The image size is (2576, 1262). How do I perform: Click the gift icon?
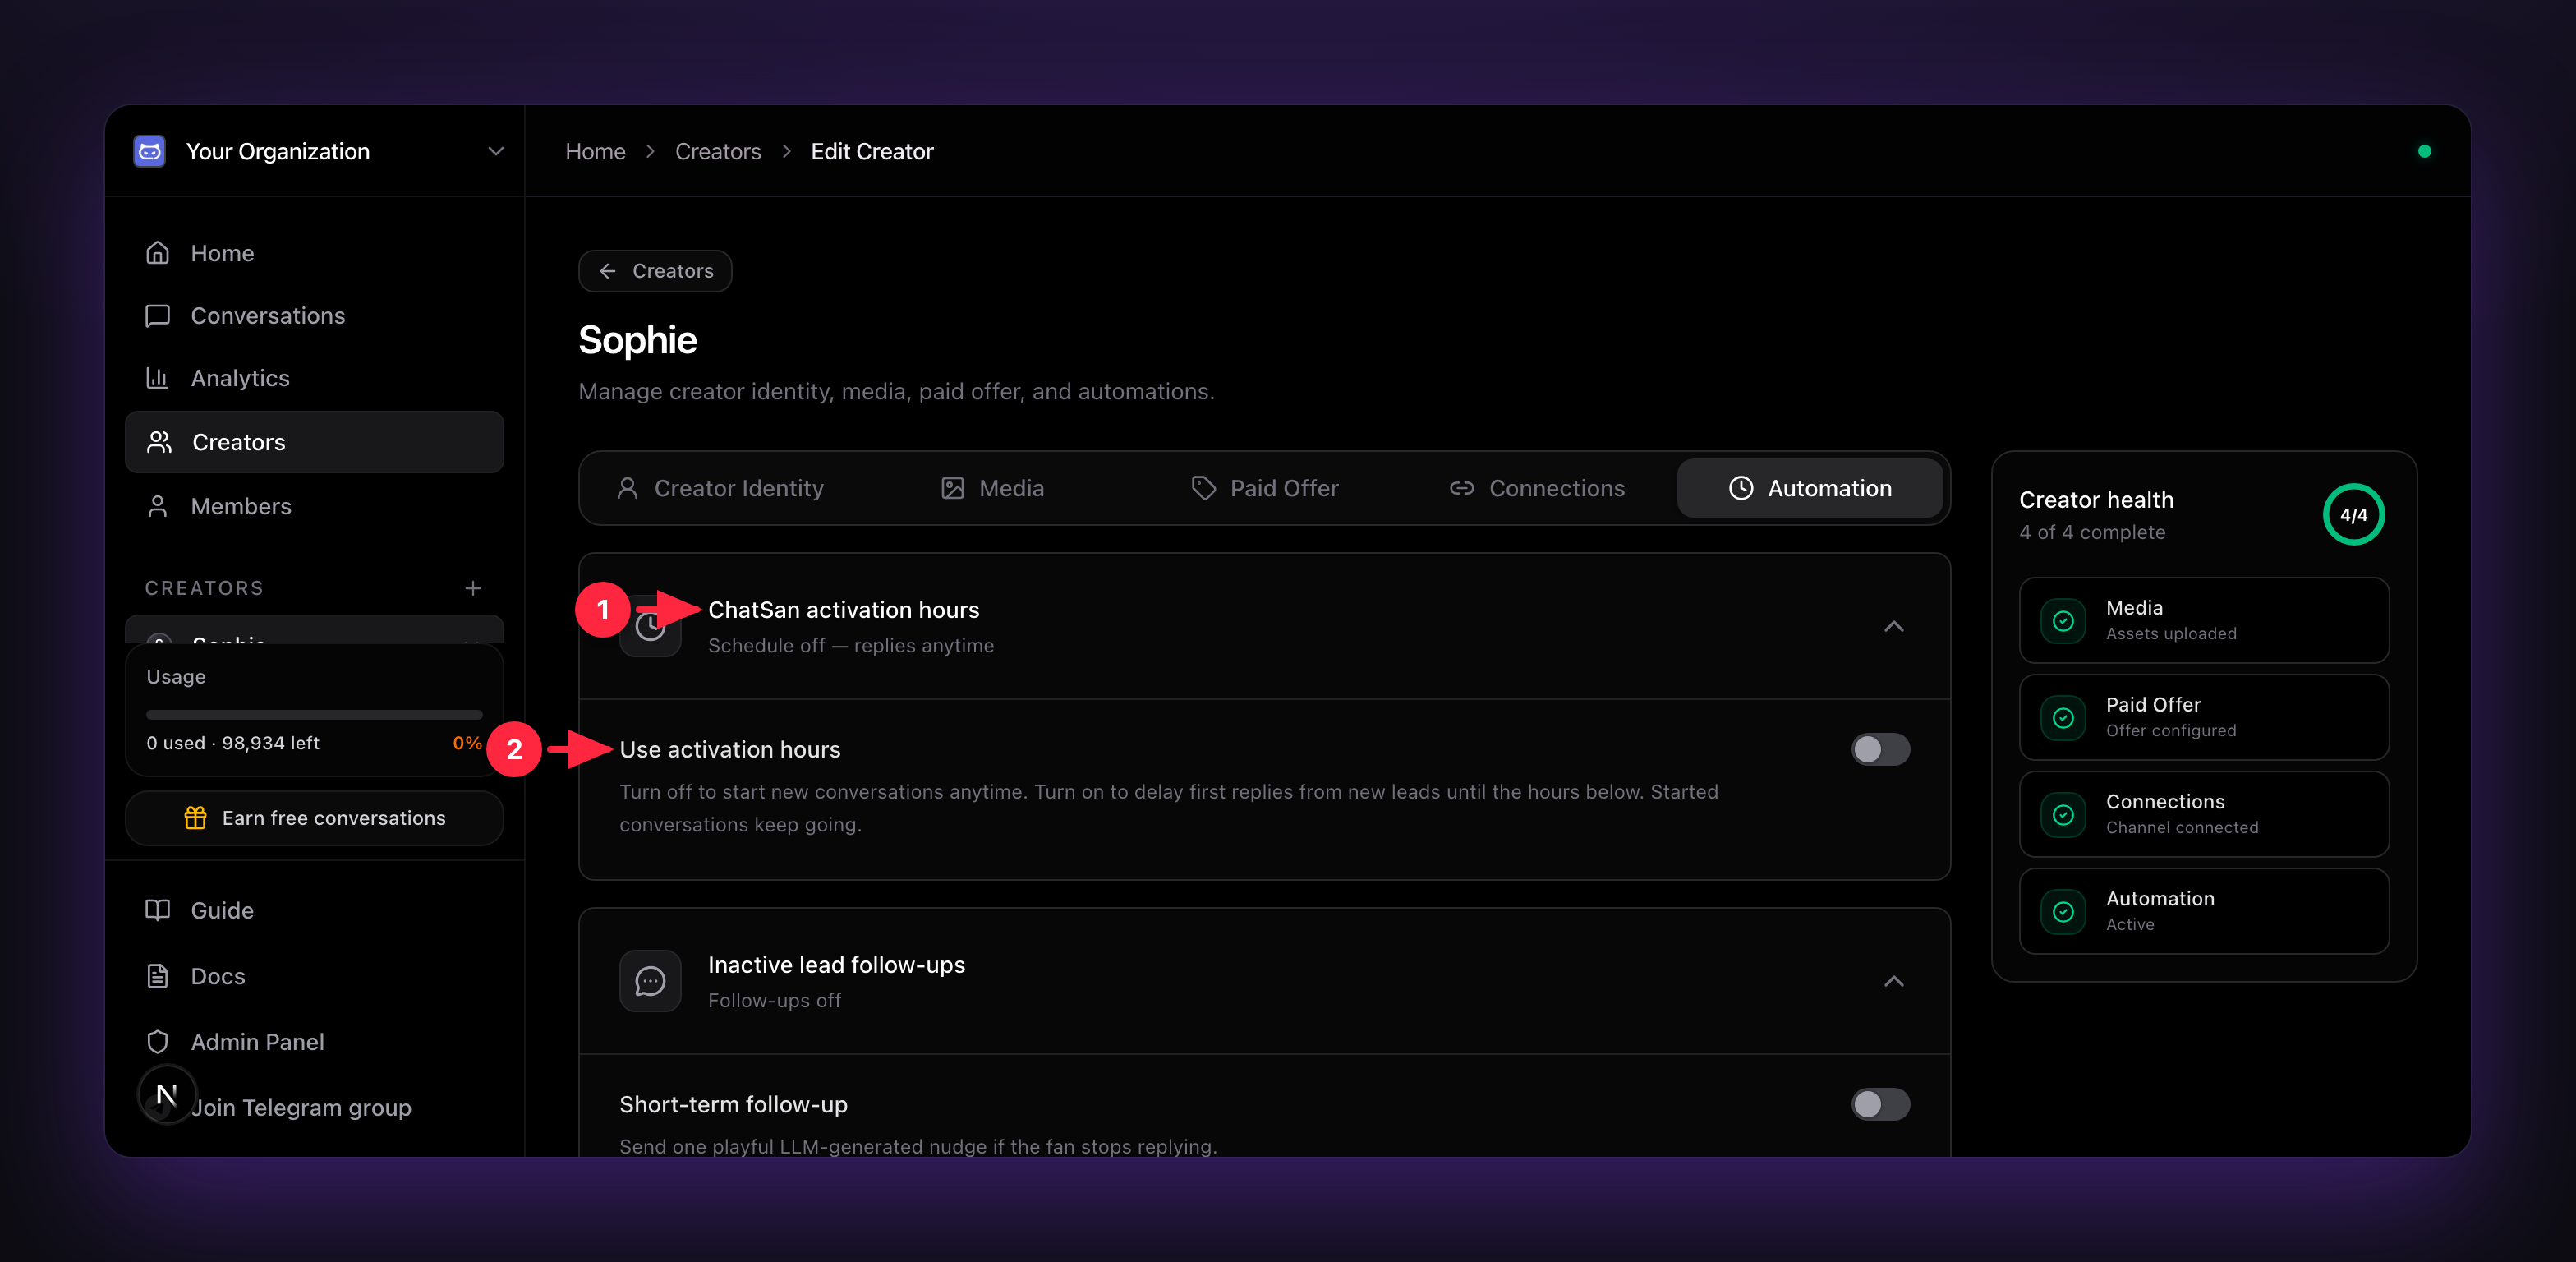tap(196, 818)
